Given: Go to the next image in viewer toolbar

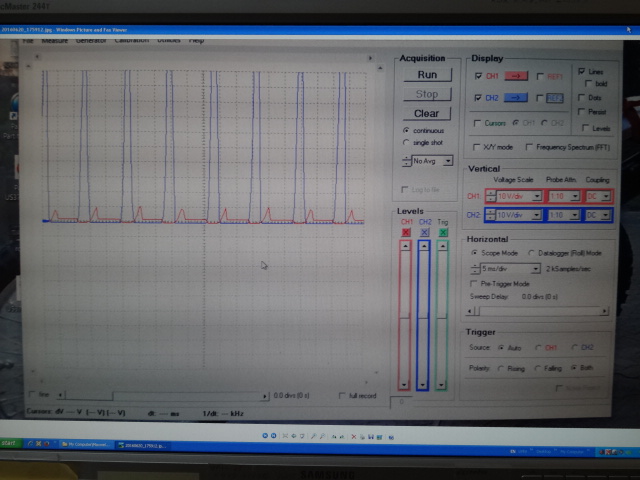Looking at the screenshot, I should tap(273, 436).
